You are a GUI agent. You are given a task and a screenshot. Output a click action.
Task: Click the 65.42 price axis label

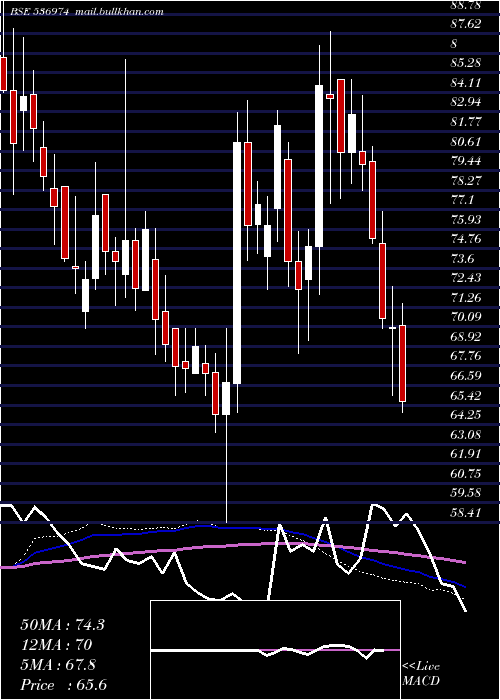pyautogui.click(x=466, y=396)
